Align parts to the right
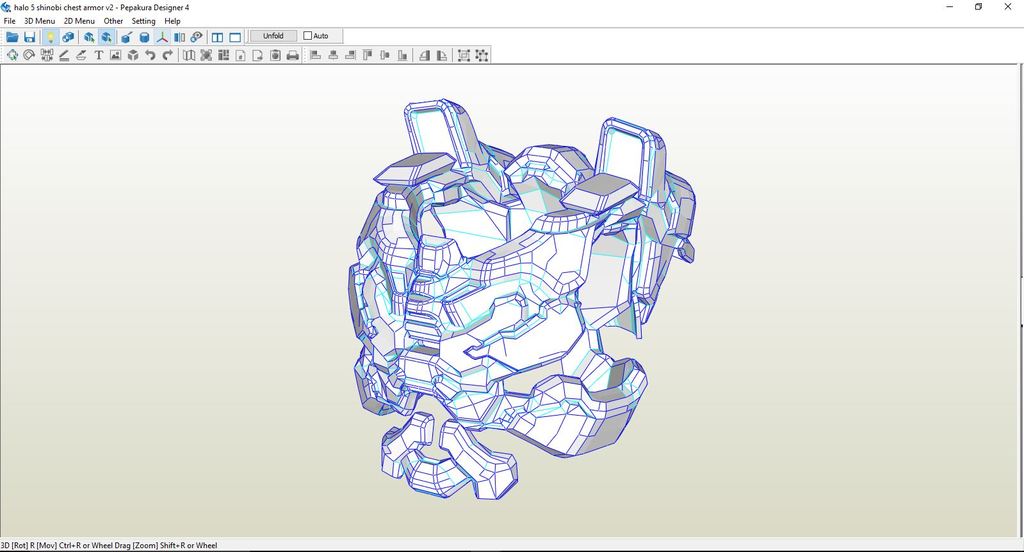The width and height of the screenshot is (1024, 552). click(350, 56)
